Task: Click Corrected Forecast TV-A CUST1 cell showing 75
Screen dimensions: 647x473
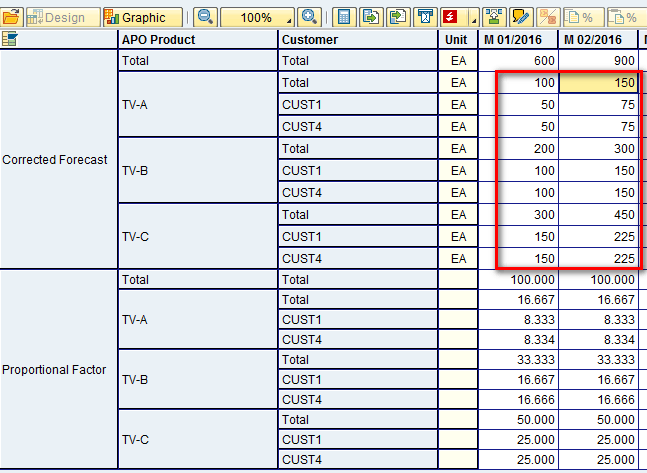Action: [598, 104]
